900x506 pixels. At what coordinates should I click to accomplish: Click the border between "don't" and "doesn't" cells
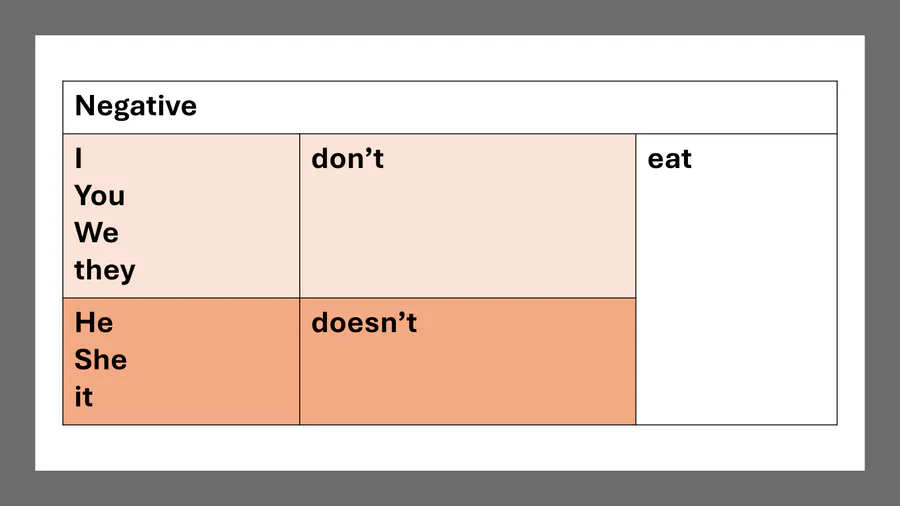coord(467,298)
